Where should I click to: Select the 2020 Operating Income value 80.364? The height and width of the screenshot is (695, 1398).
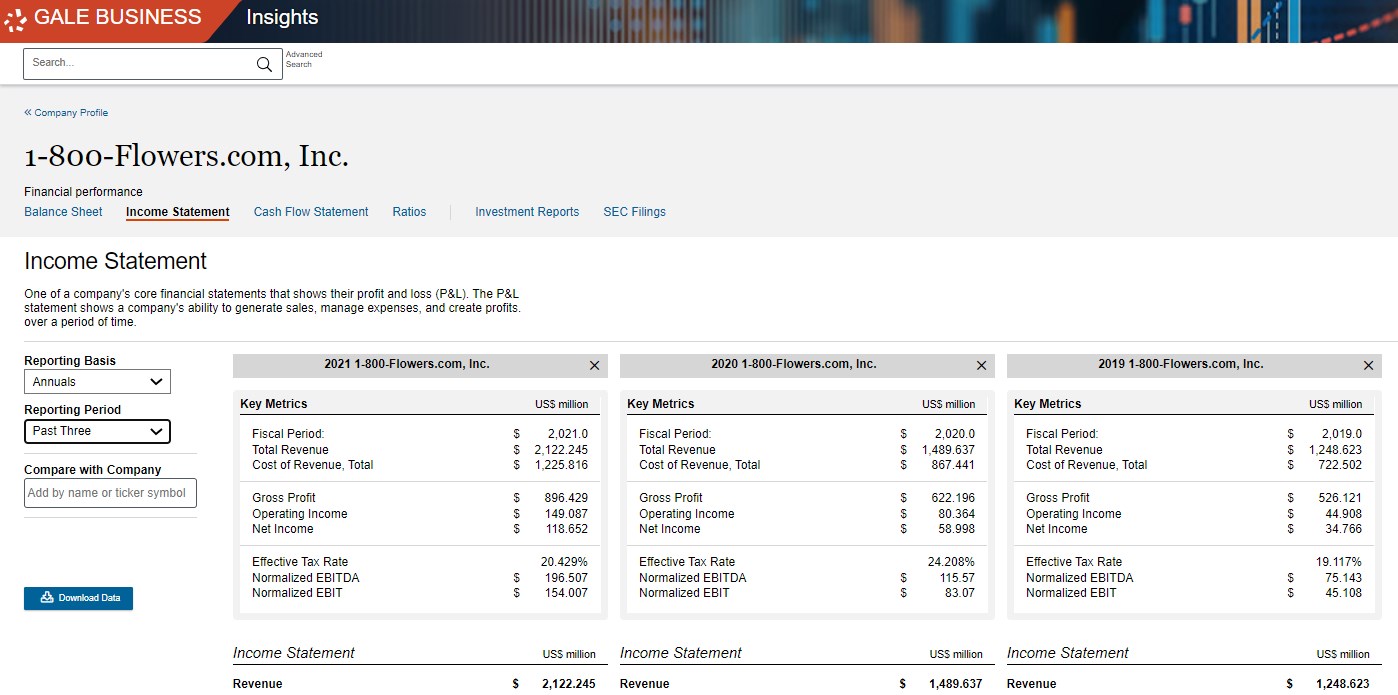coord(957,514)
